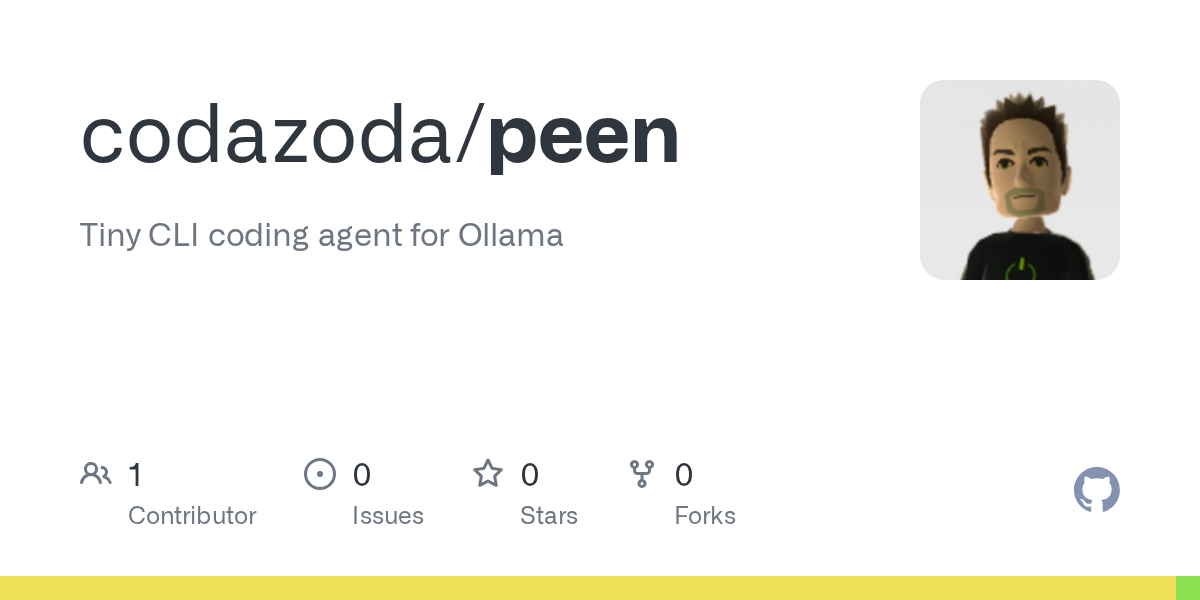Select the "Tiny CLI coding agent for Ollama" description
The width and height of the screenshot is (1200, 600).
coord(321,235)
